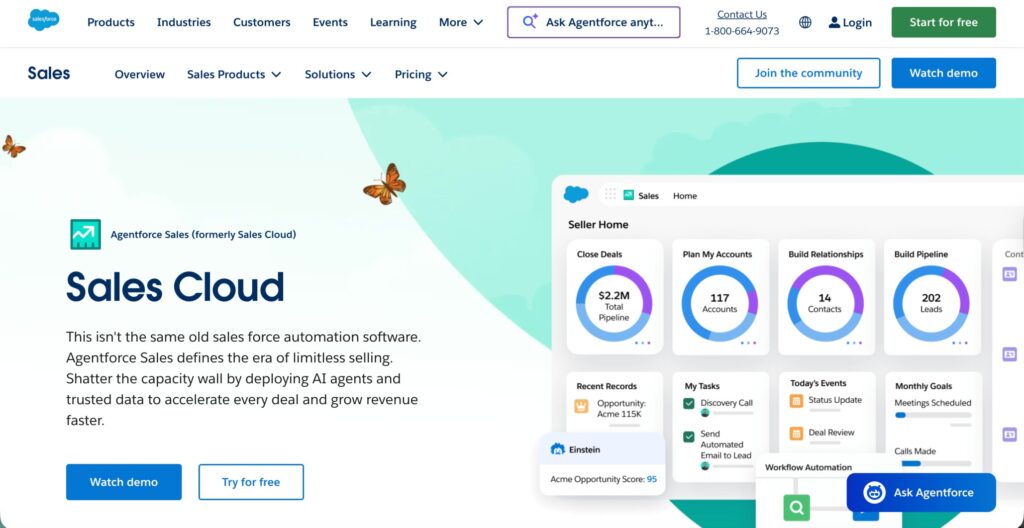Image resolution: width=1024 pixels, height=528 pixels.
Task: Click the Today's Events card heading
Action: pyautogui.click(x=818, y=384)
